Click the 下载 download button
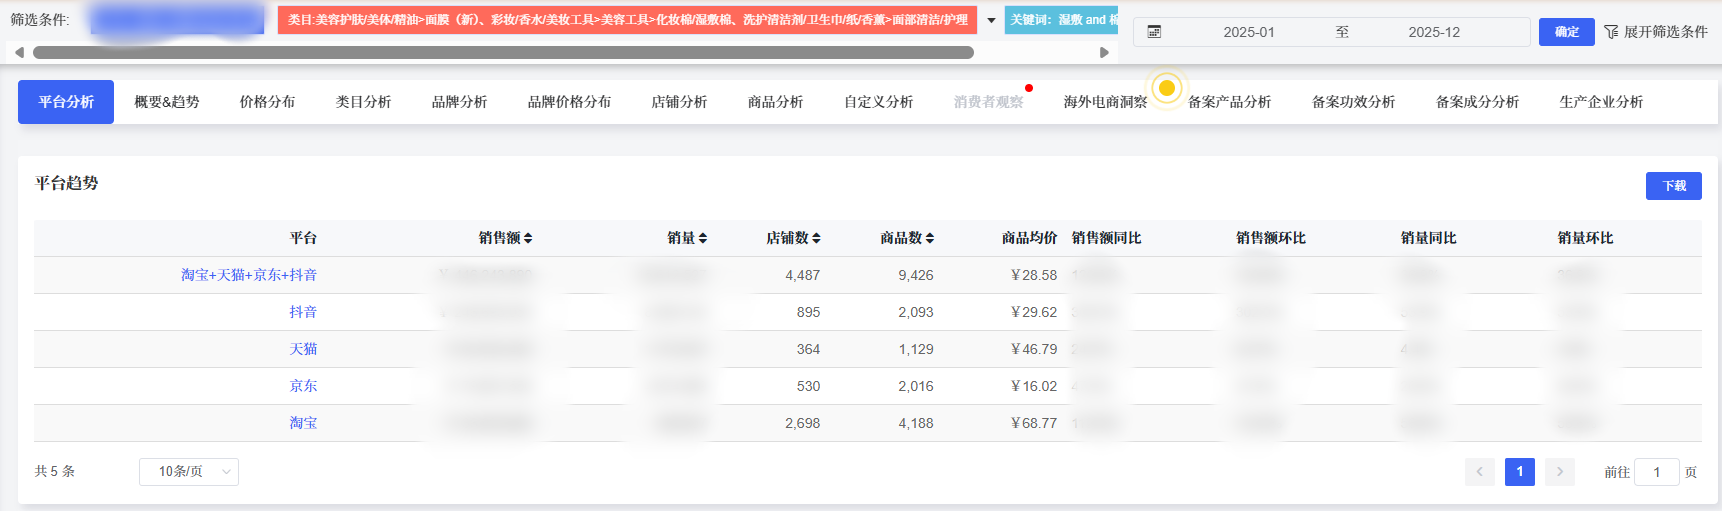The height and width of the screenshot is (511, 1722). point(1673,186)
